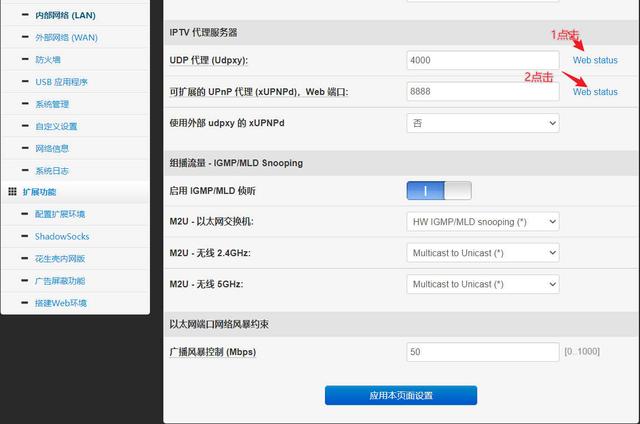Focus the xUPNPd Web 端口 input field
Image resolution: width=640 pixels, height=424 pixels.
[x=483, y=91]
